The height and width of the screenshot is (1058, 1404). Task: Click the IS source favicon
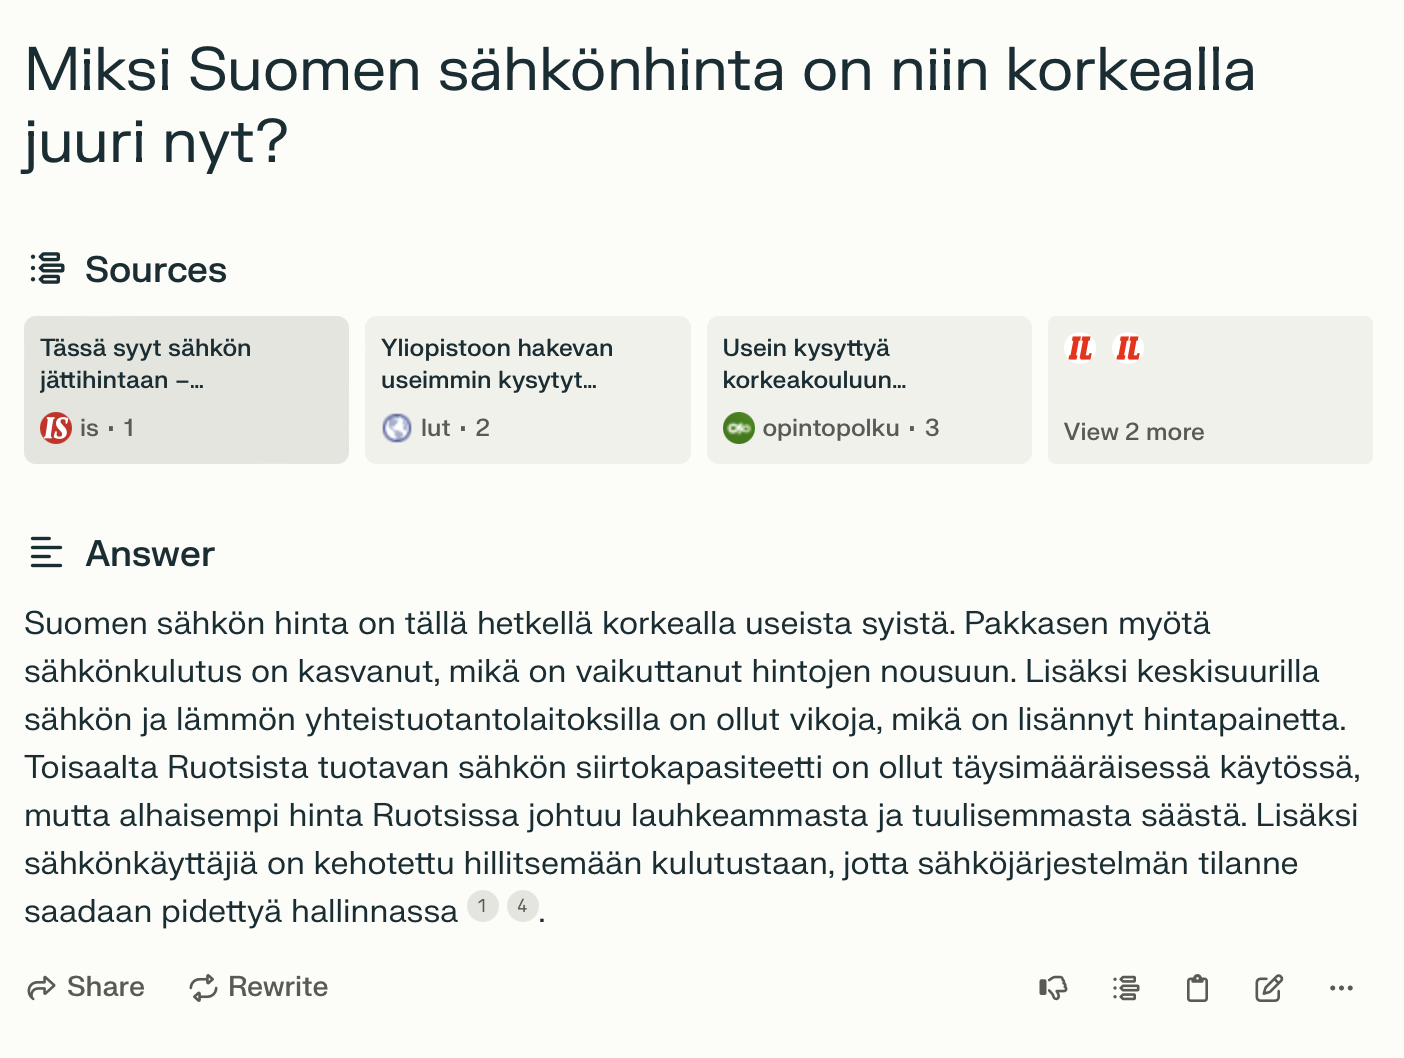tap(56, 428)
